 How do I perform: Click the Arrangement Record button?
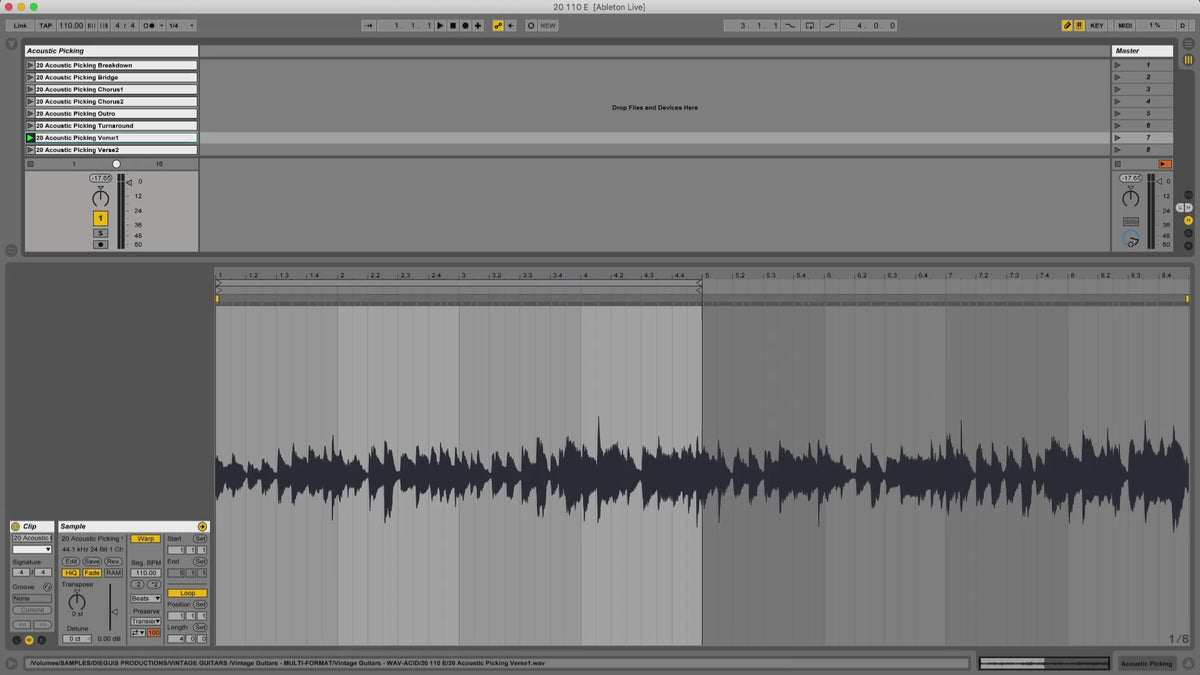pos(465,25)
